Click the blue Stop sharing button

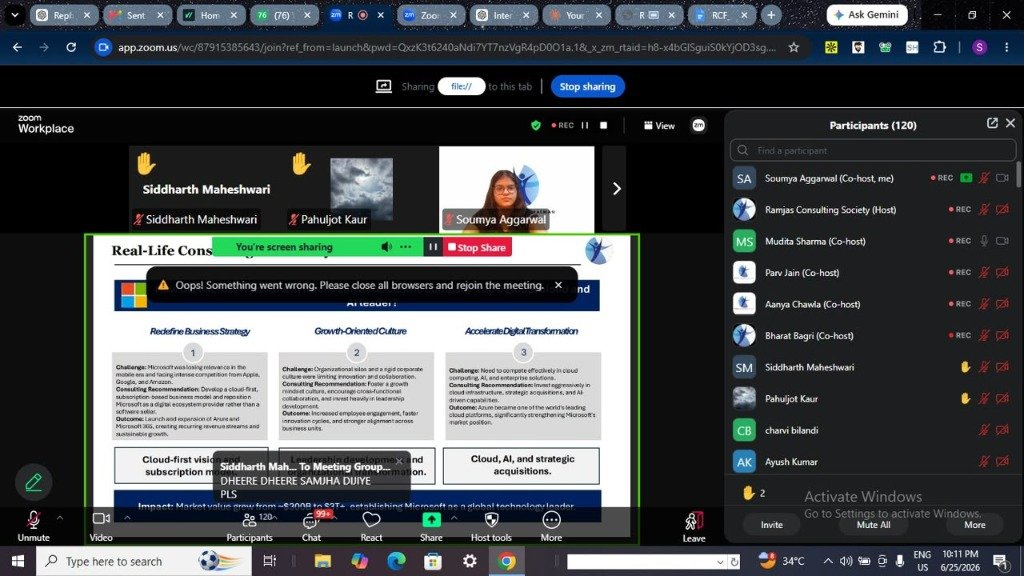tap(587, 86)
